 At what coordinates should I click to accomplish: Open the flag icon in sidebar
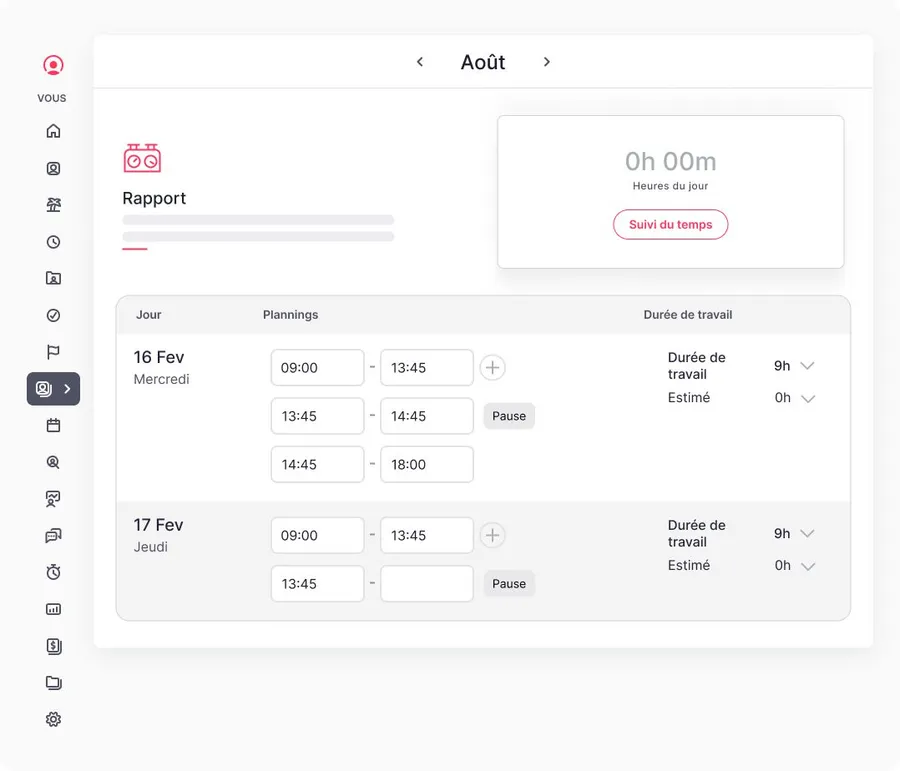click(x=53, y=352)
